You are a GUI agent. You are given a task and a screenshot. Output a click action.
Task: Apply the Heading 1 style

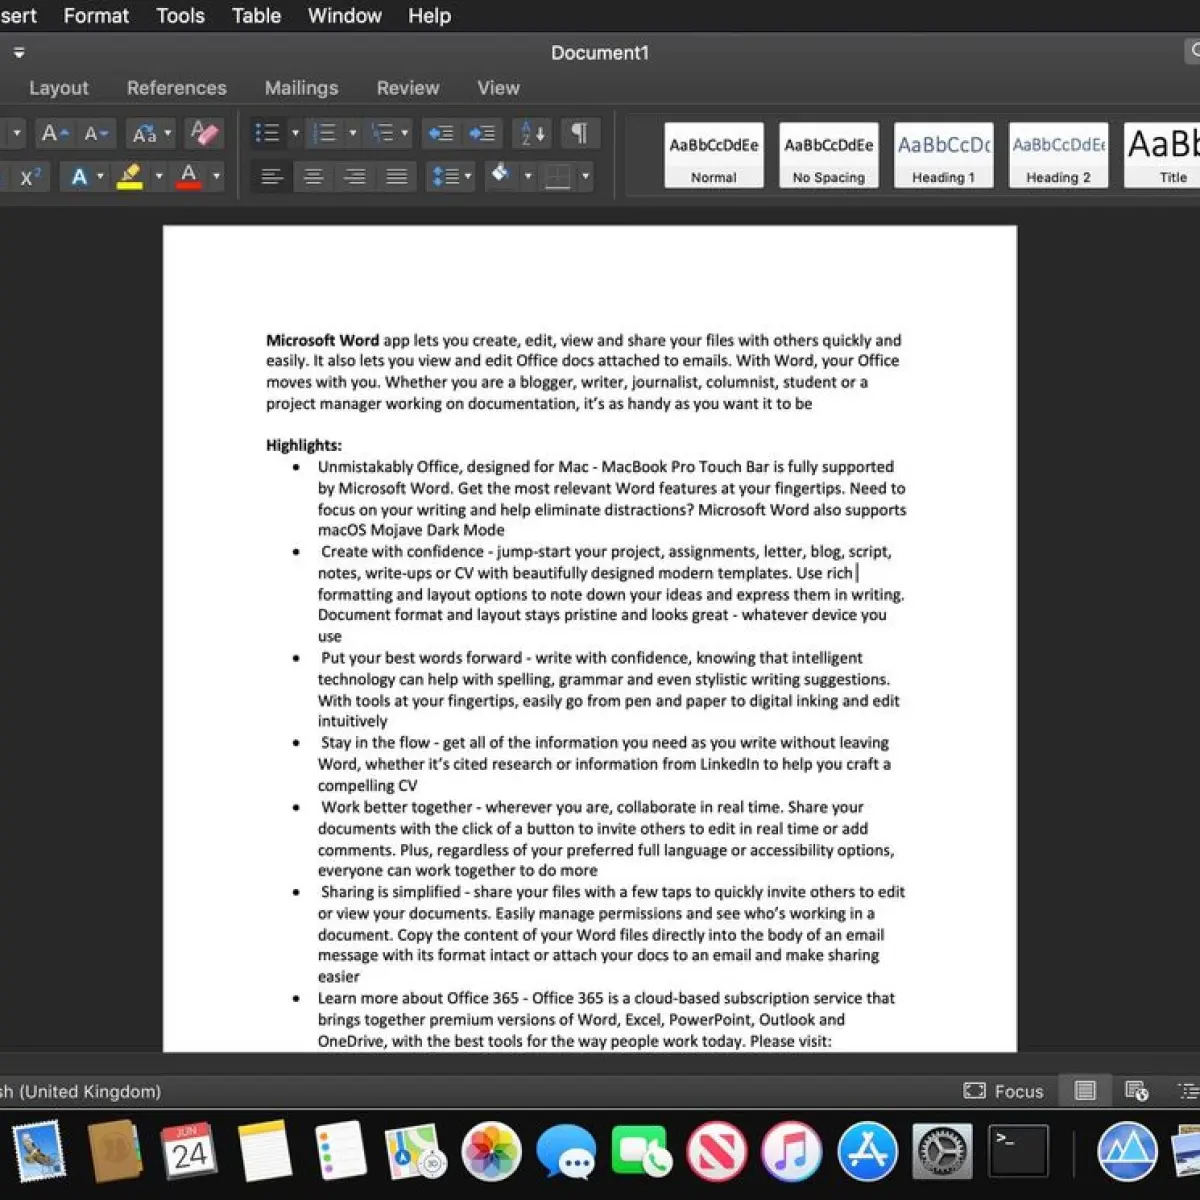(944, 155)
